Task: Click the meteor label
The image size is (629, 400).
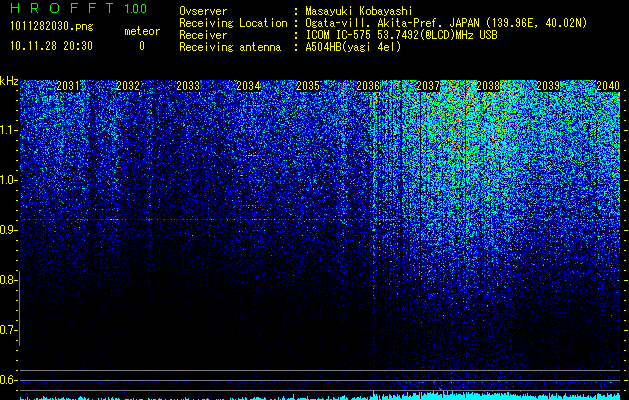Action: click(142, 31)
